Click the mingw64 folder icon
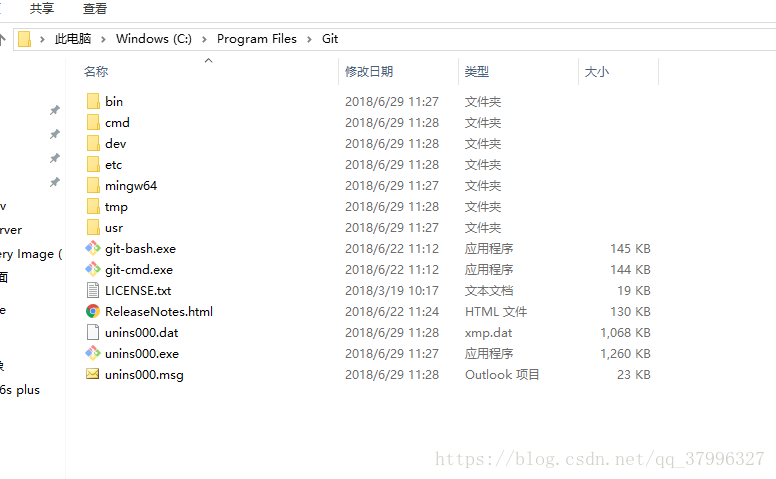 (93, 186)
